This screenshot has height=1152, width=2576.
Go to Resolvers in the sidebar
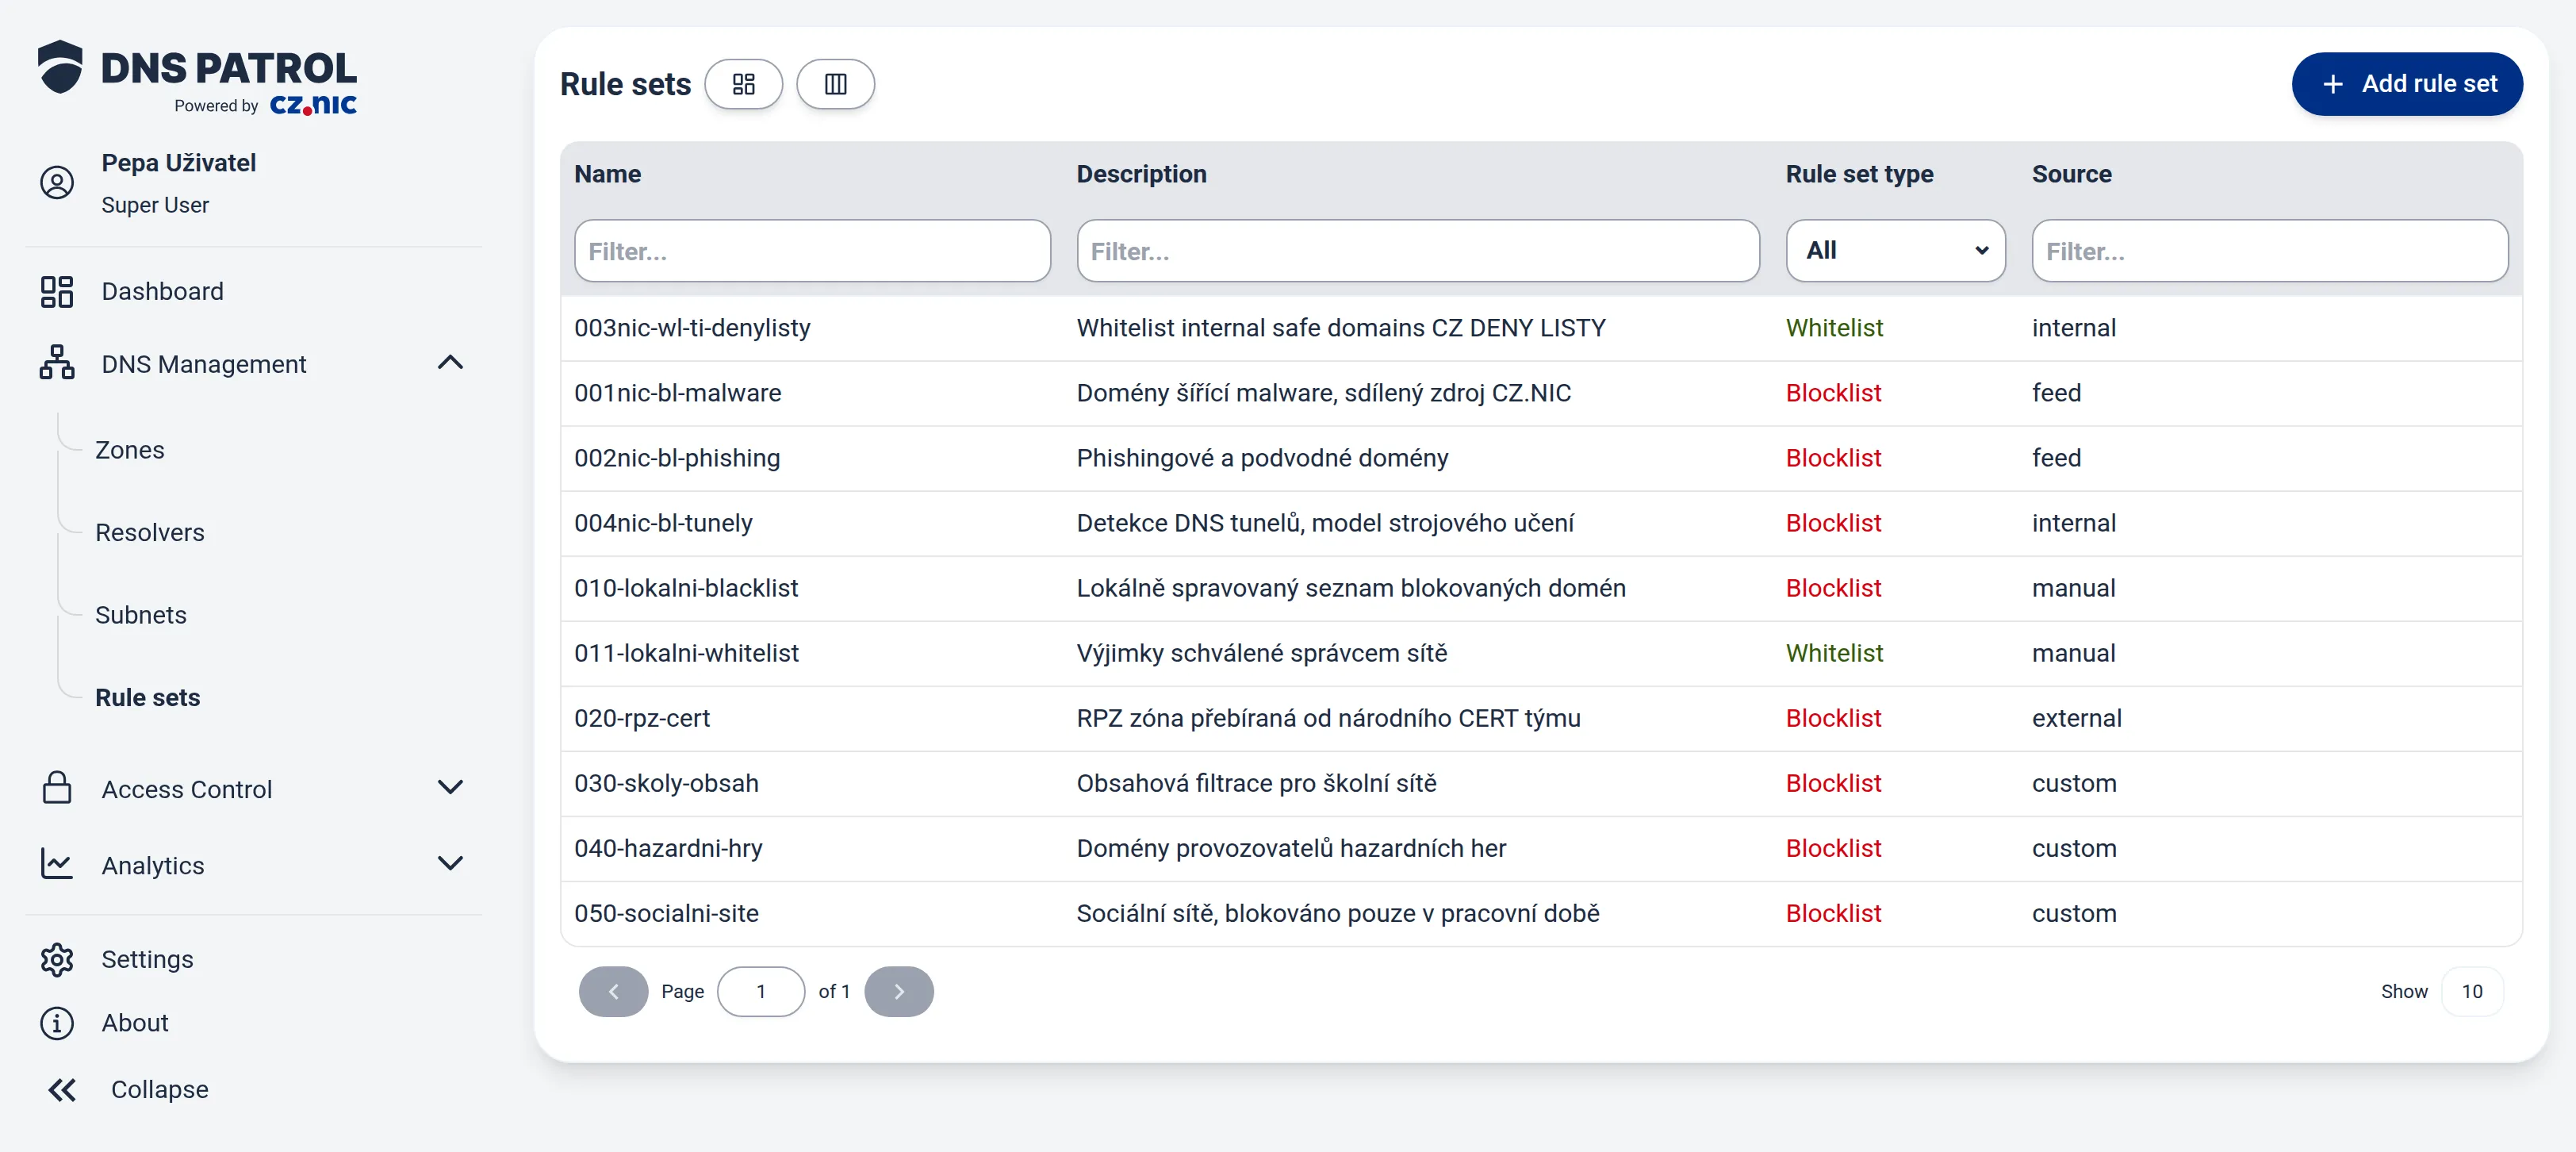tap(150, 532)
